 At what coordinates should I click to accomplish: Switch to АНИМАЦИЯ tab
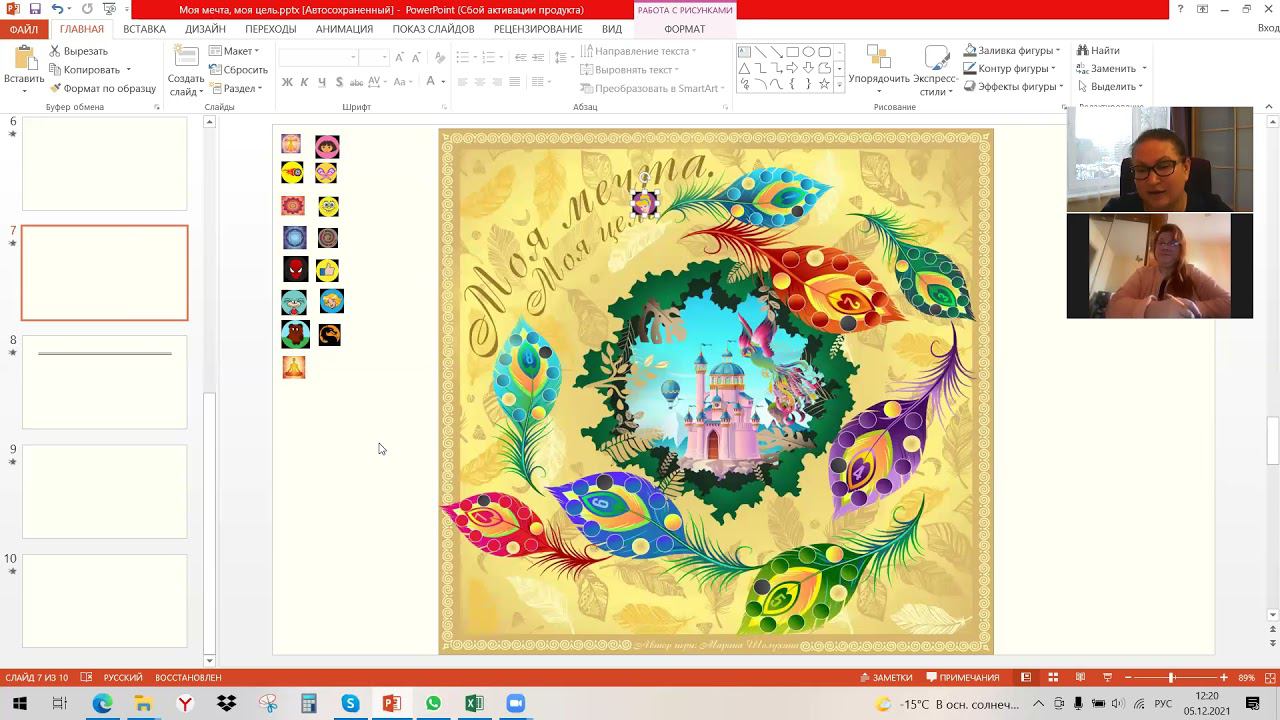[x=344, y=29]
